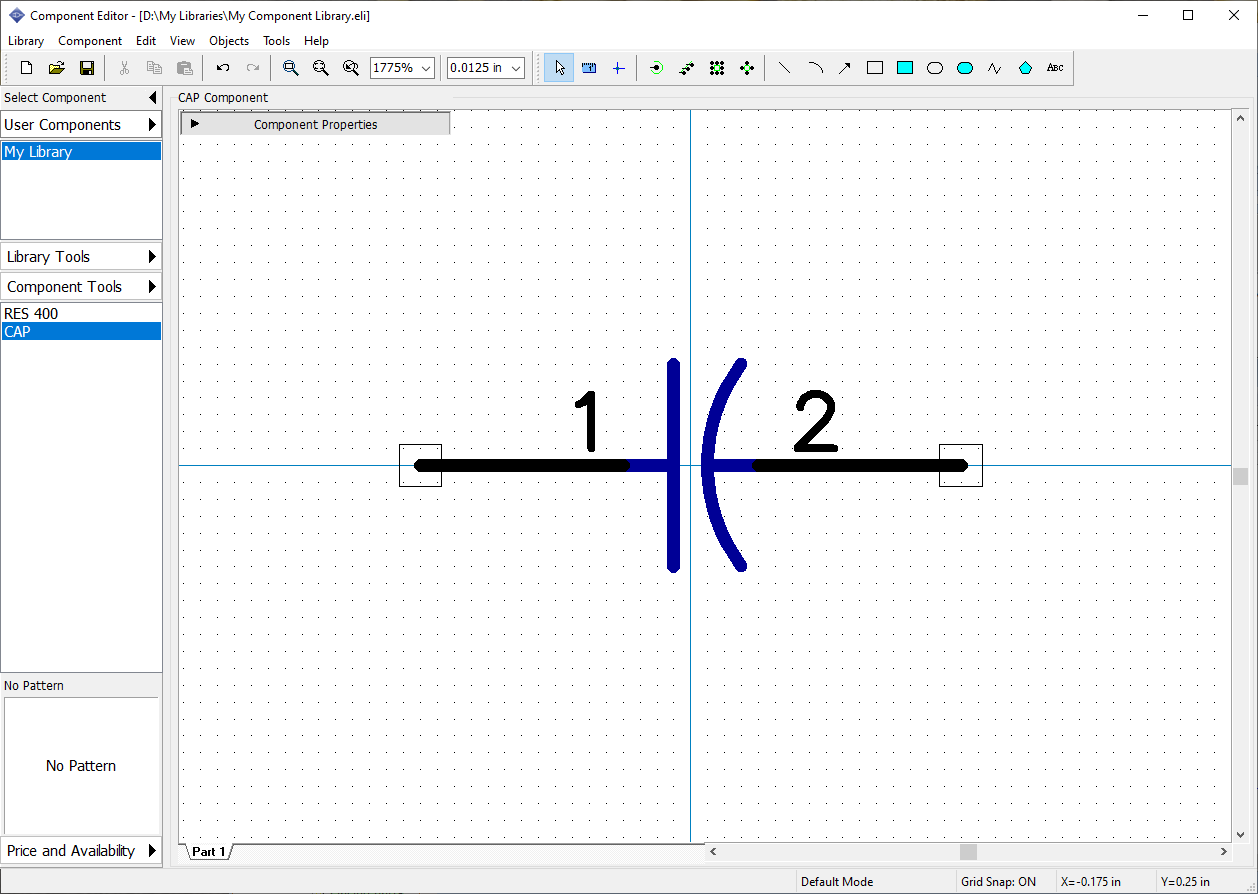Click the scroll right arrow at bottom

[x=1223, y=851]
